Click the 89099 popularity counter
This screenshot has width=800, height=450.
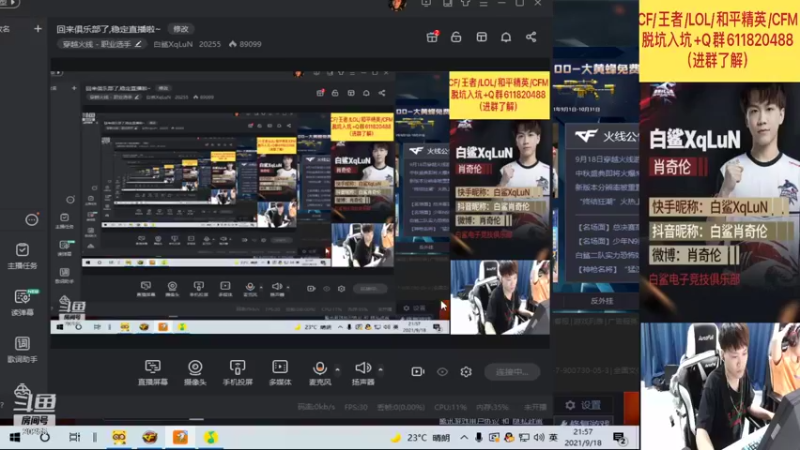click(245, 44)
